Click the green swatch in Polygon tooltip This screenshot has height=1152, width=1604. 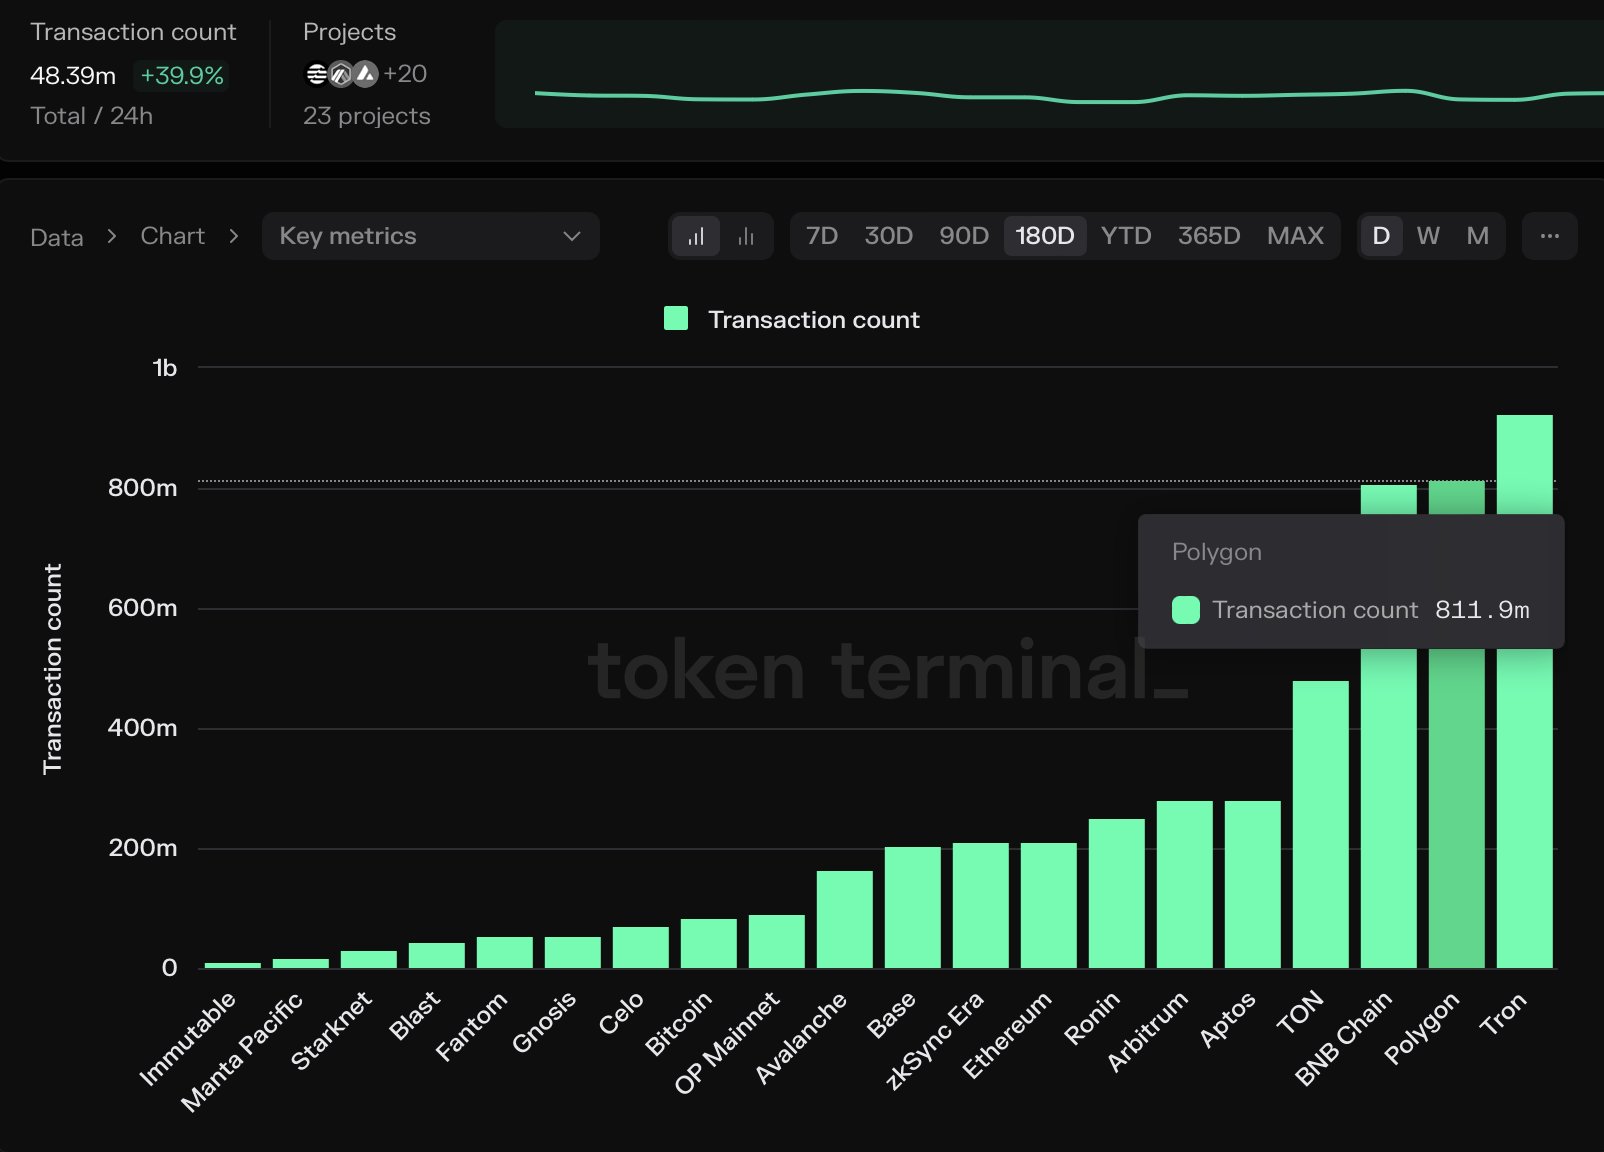1186,610
